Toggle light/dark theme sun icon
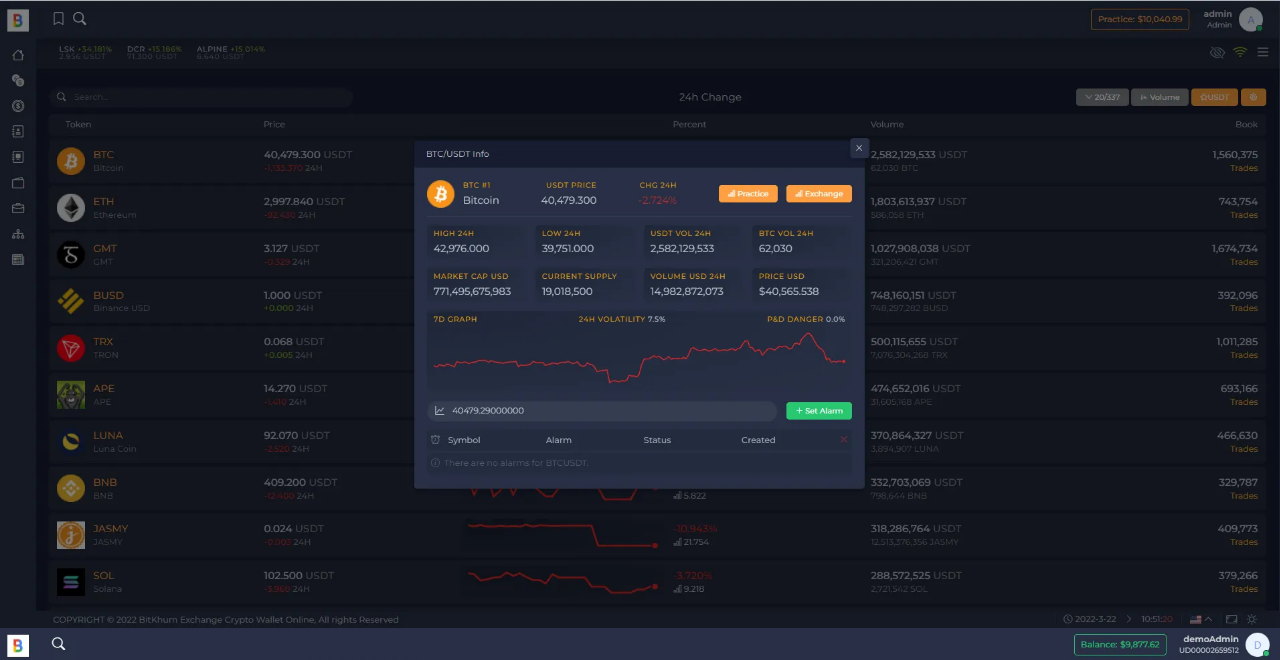This screenshot has height=660, width=1280. pyautogui.click(x=1252, y=620)
